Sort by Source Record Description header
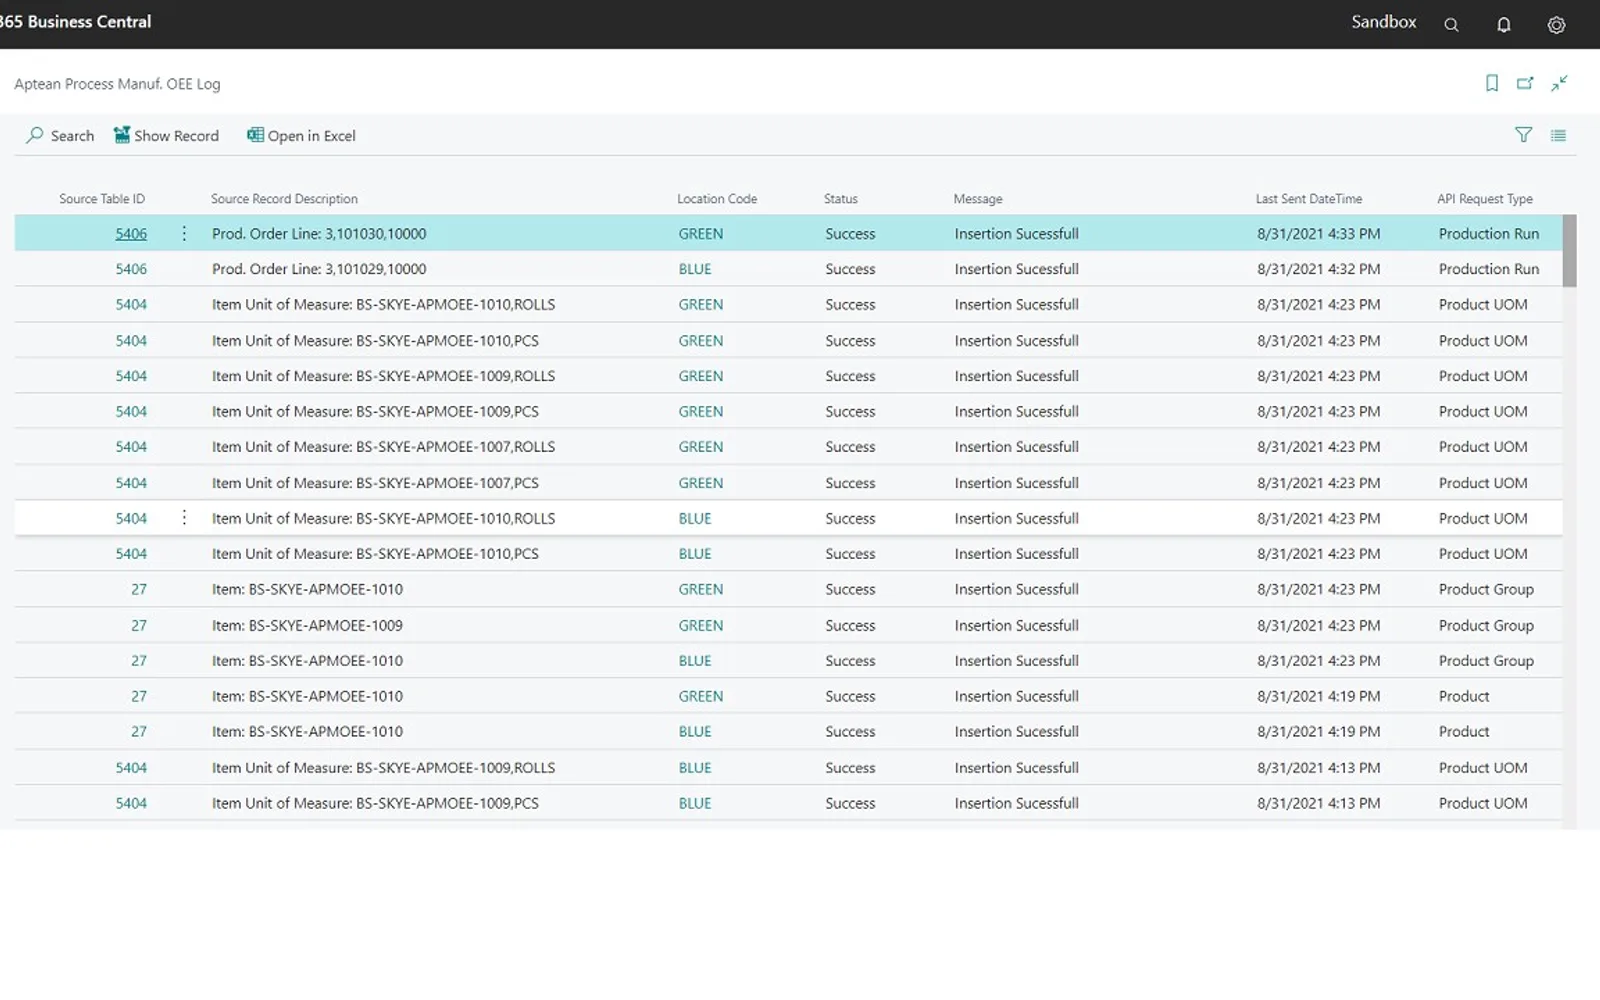This screenshot has height=1000, width=1600. click(x=284, y=199)
